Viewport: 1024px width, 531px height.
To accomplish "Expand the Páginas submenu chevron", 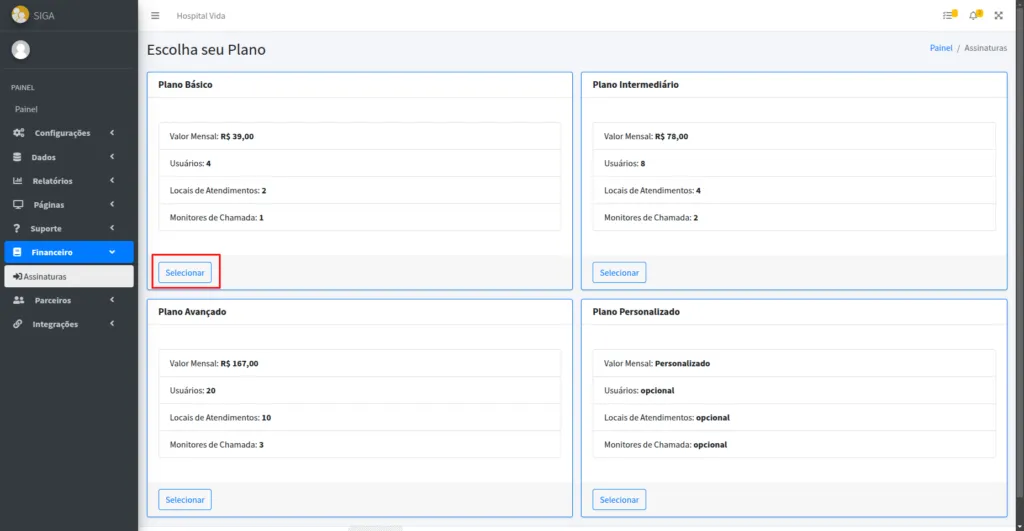I will tap(112, 205).
